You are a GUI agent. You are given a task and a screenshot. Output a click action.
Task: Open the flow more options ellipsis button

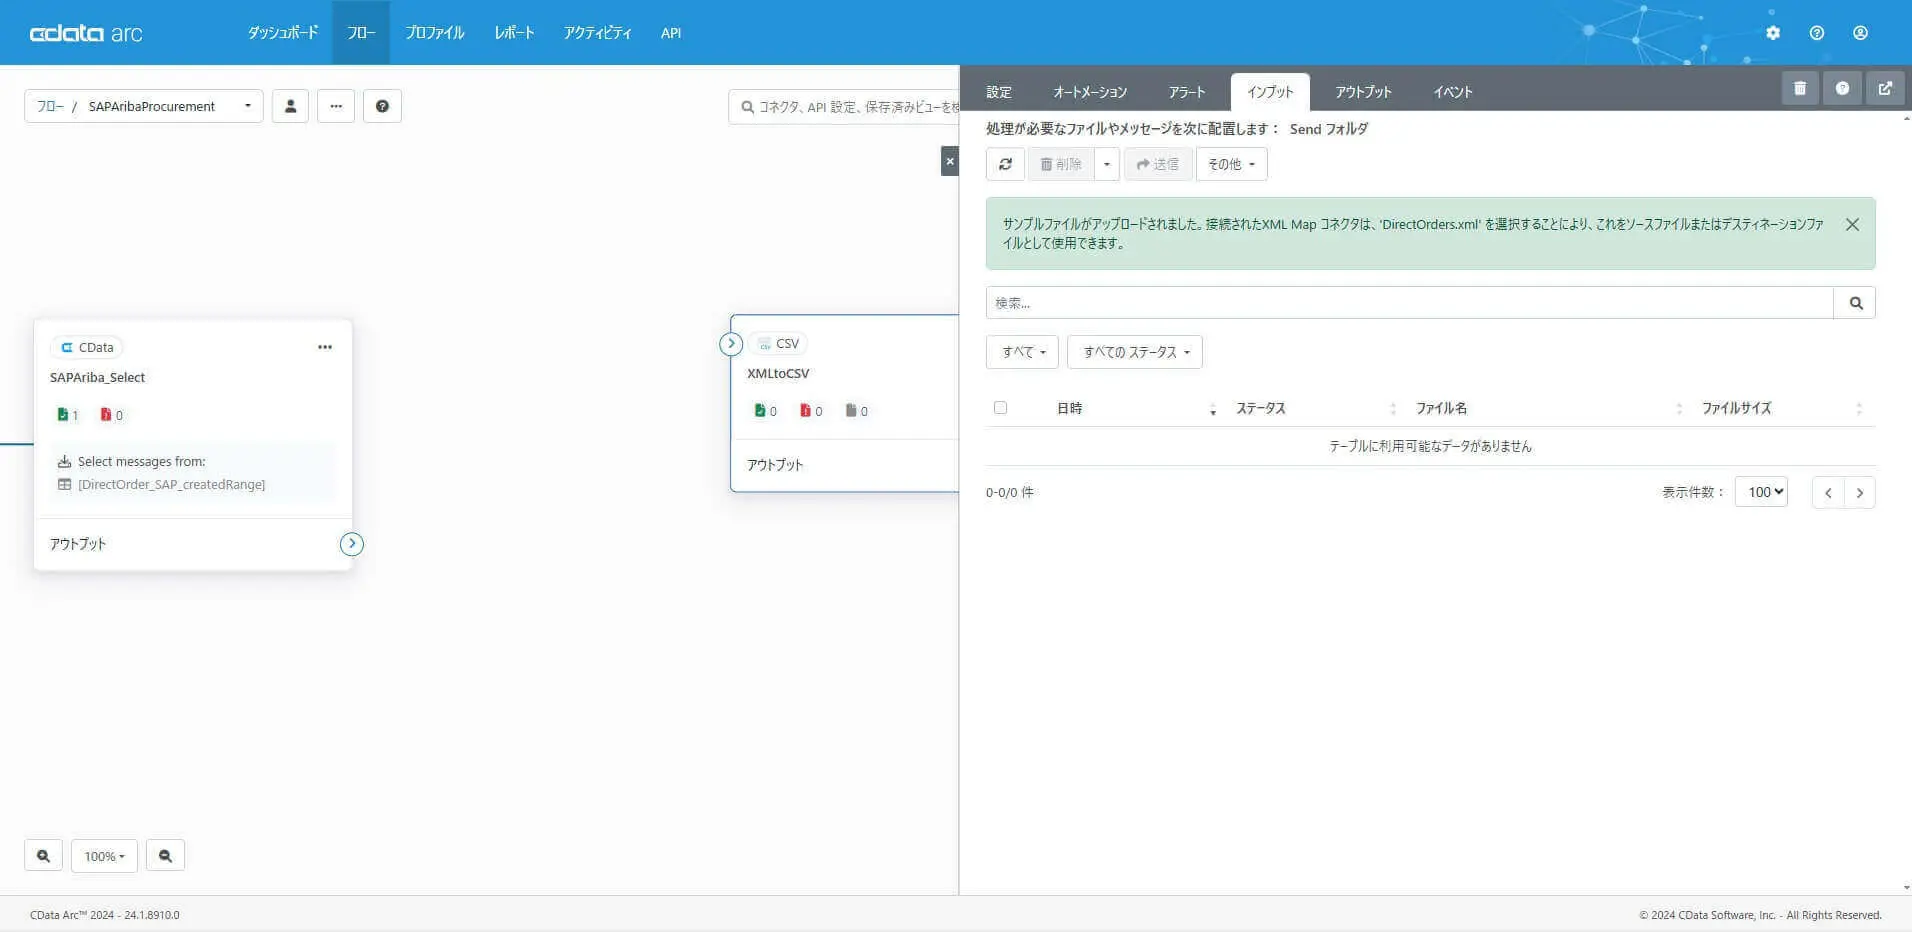[x=336, y=106]
